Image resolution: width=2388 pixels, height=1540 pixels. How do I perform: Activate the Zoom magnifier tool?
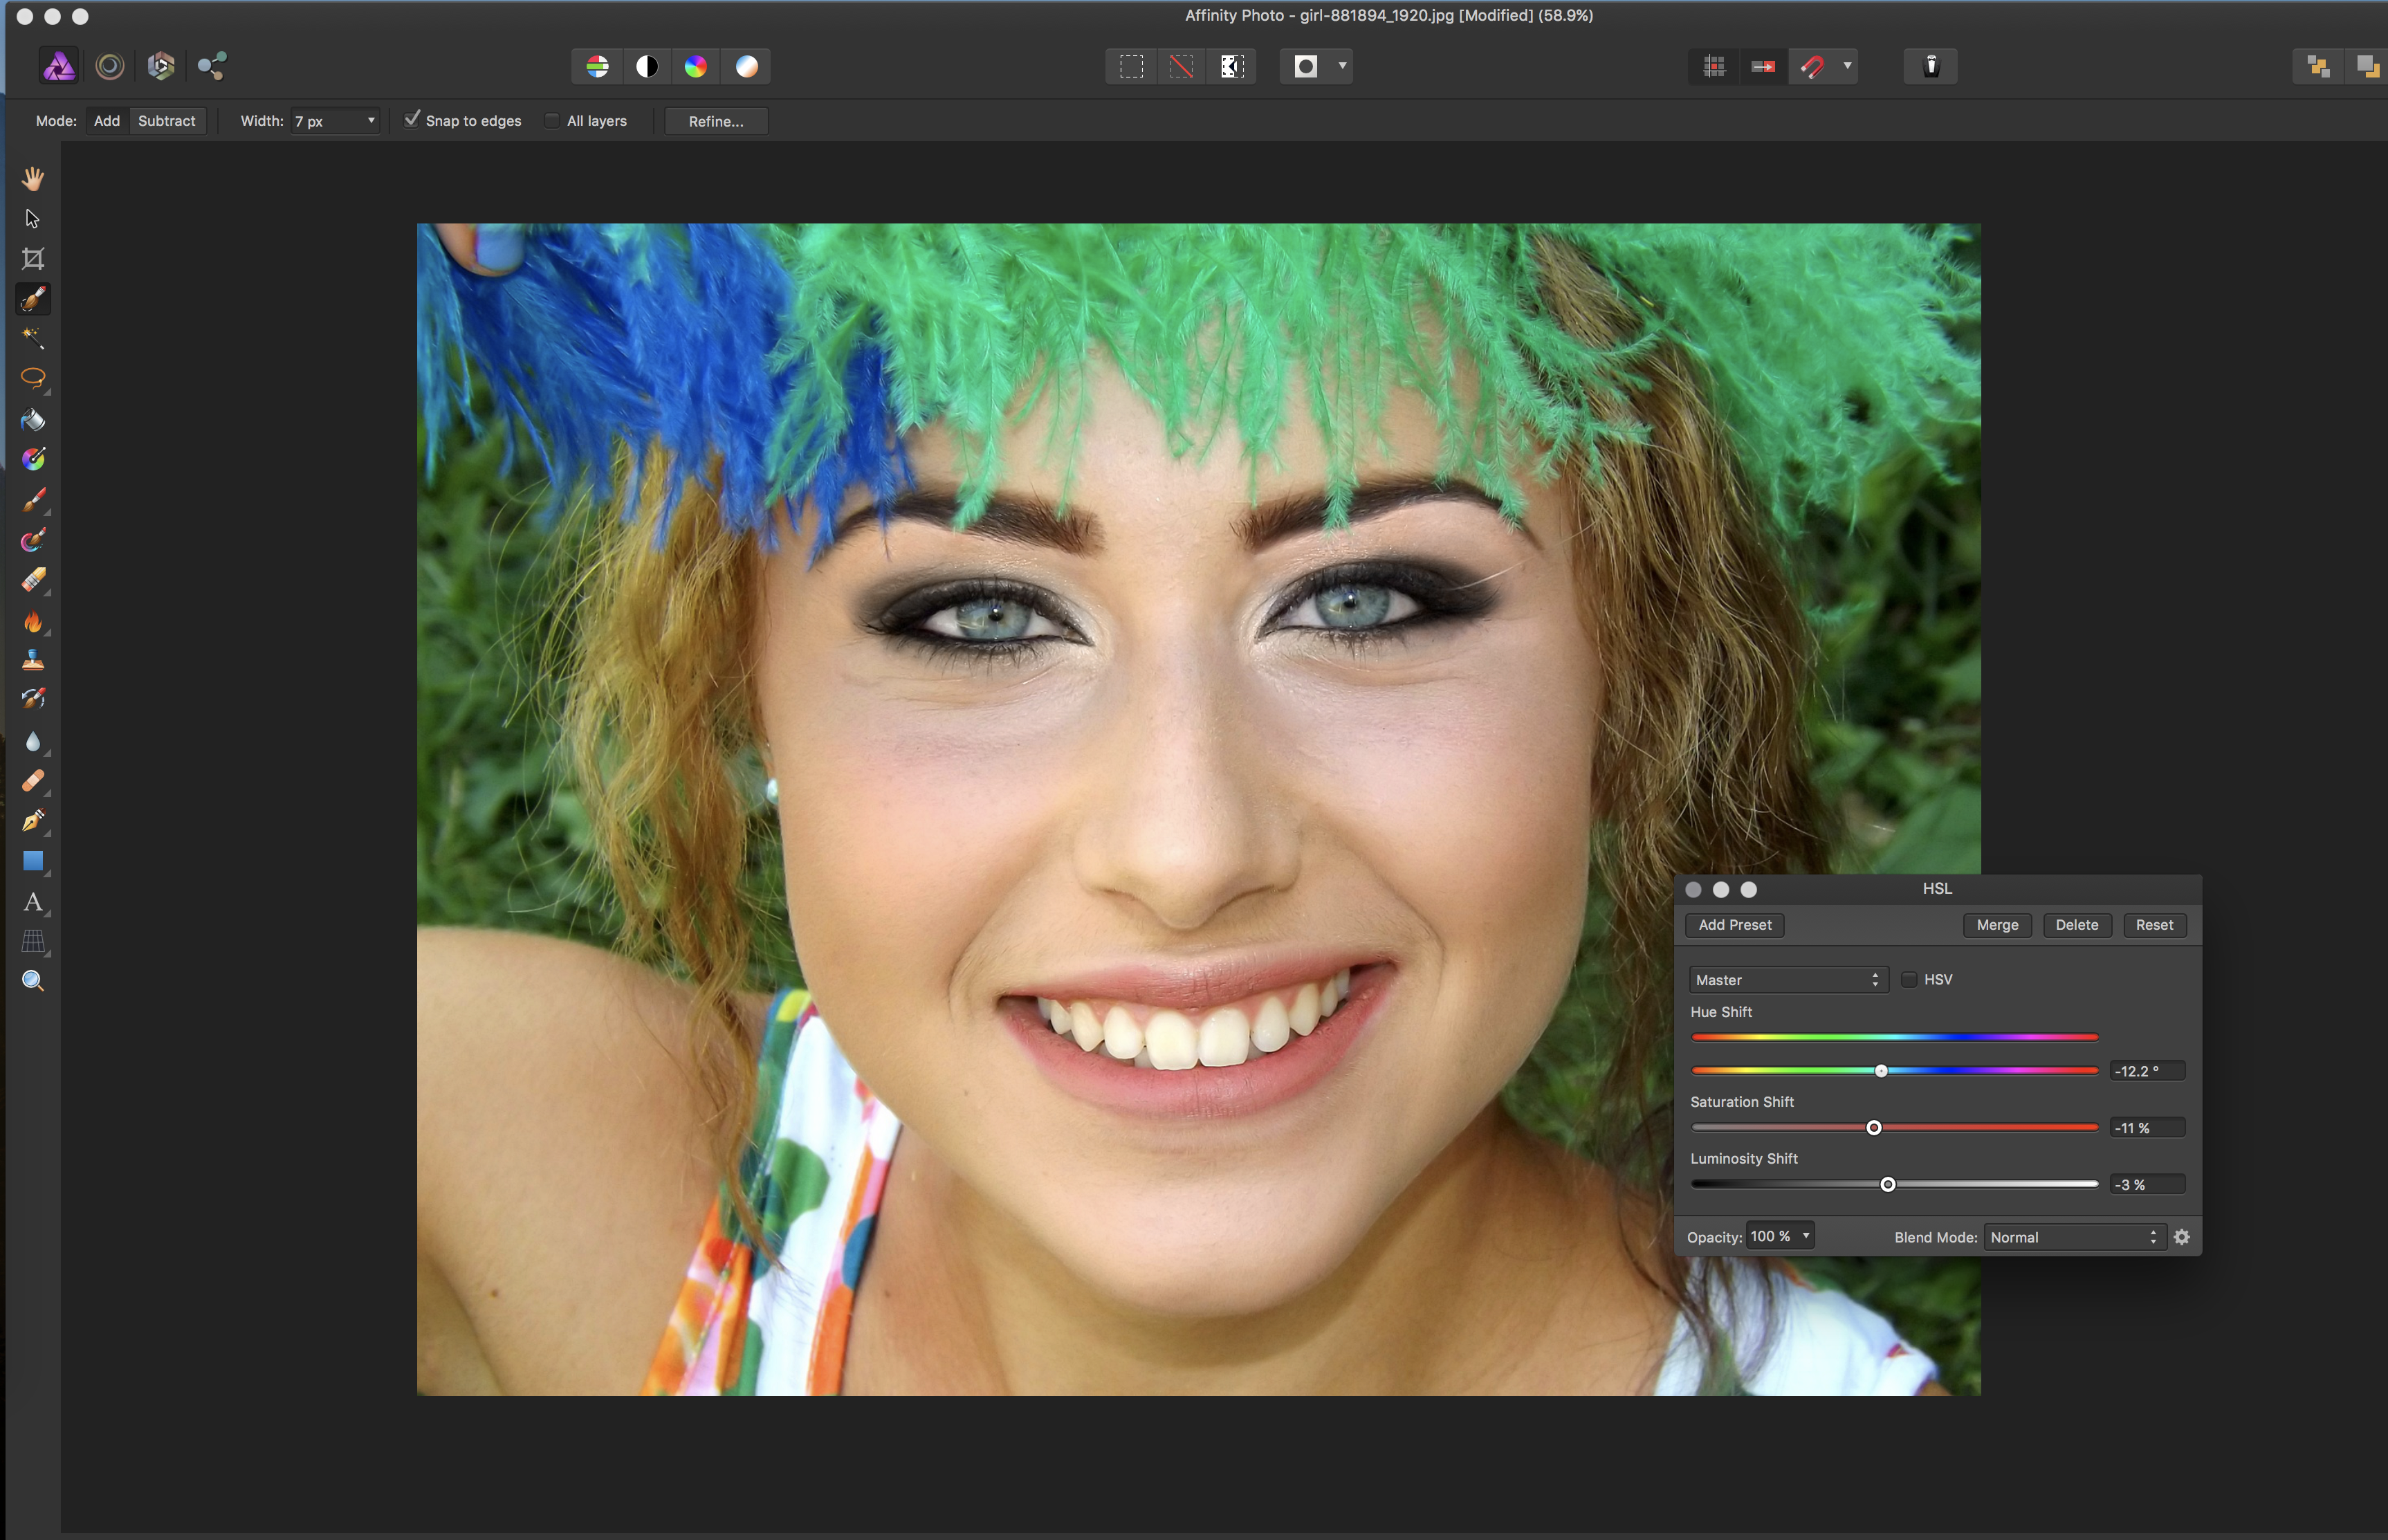click(33, 981)
